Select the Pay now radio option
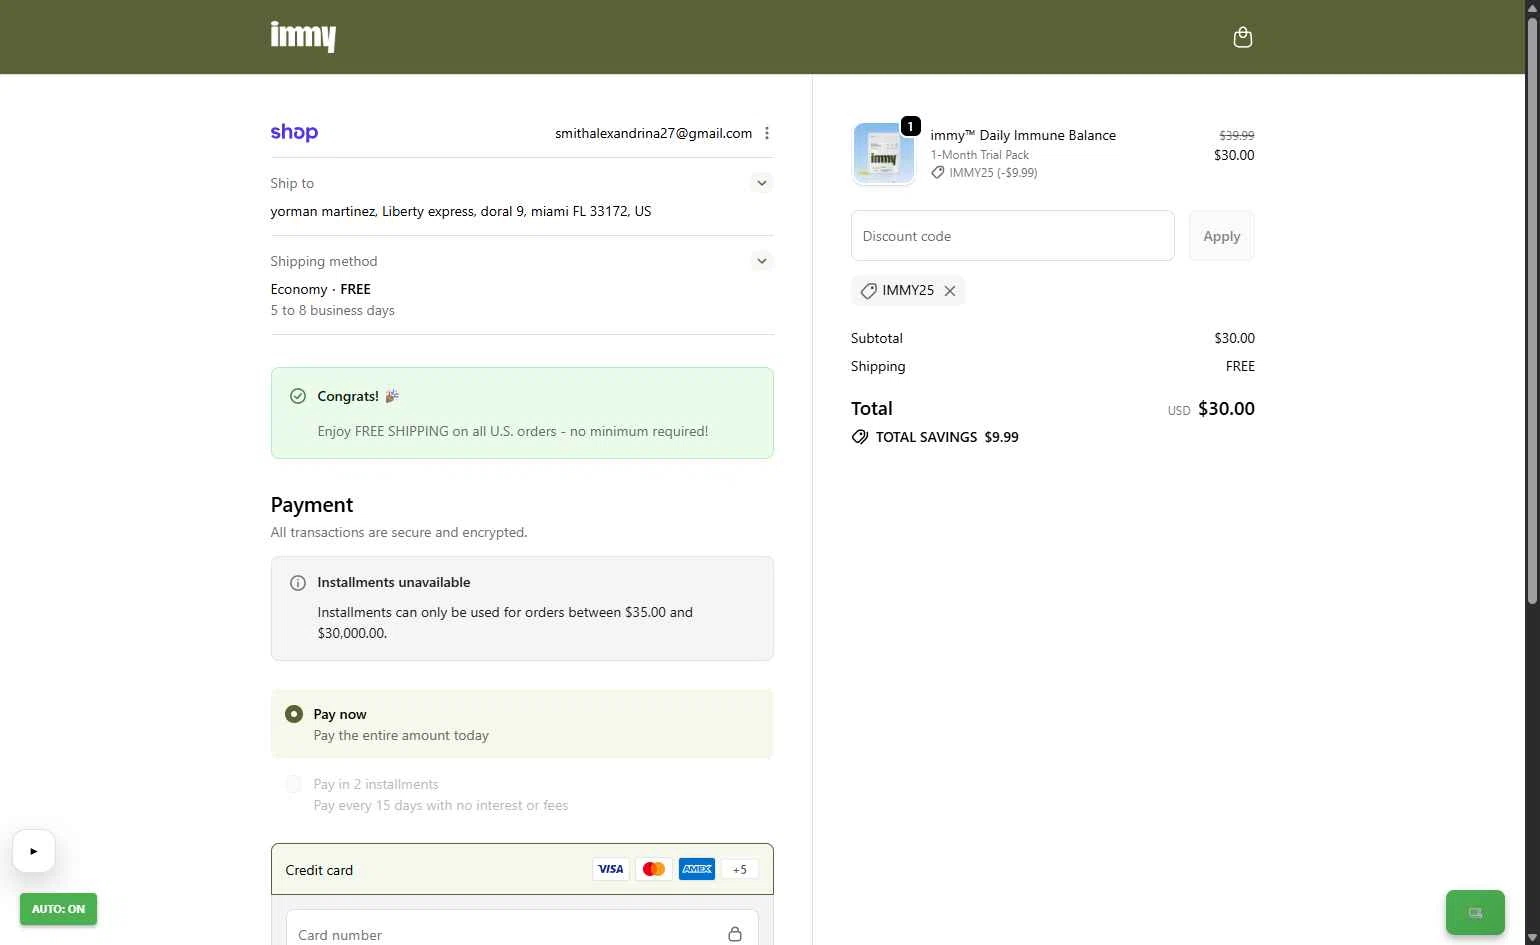The width and height of the screenshot is (1540, 945). (x=294, y=714)
